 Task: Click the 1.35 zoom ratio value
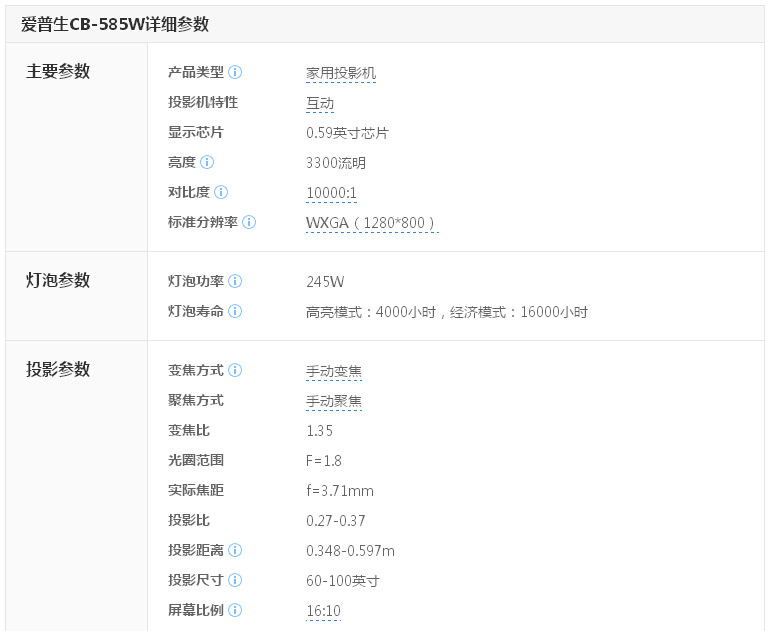coord(320,431)
